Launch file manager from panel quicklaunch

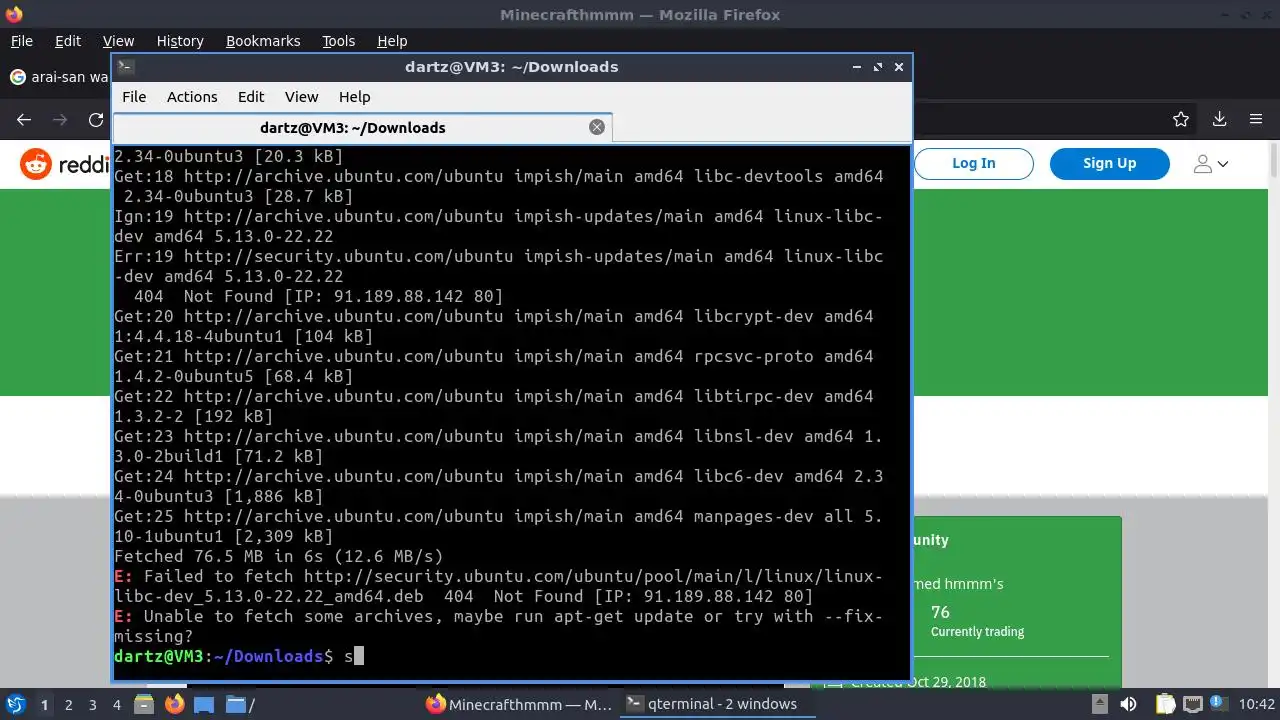coord(144,704)
